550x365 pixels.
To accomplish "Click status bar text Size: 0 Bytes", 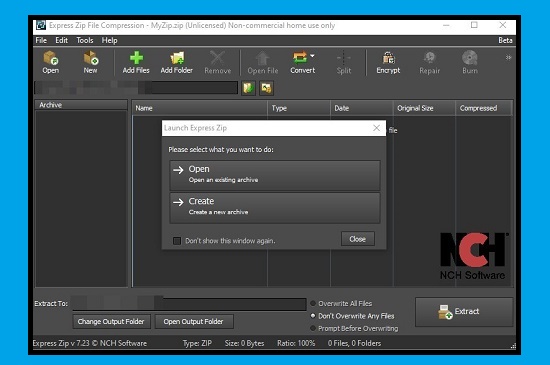I will click(244, 343).
